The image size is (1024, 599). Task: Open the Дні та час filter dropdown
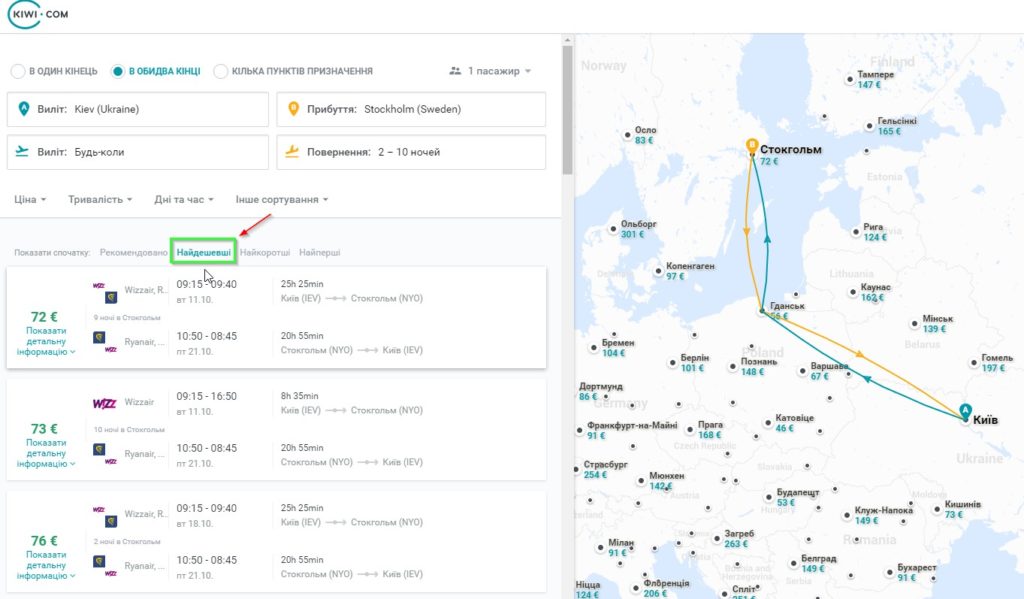pos(184,199)
